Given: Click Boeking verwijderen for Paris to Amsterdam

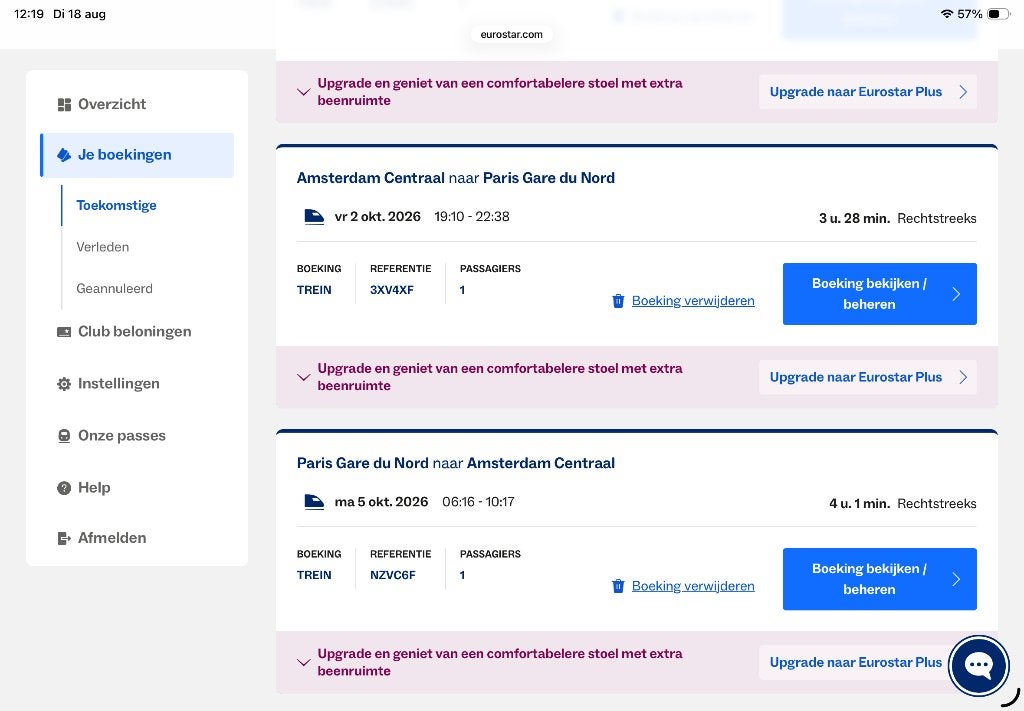Looking at the screenshot, I should [x=693, y=586].
